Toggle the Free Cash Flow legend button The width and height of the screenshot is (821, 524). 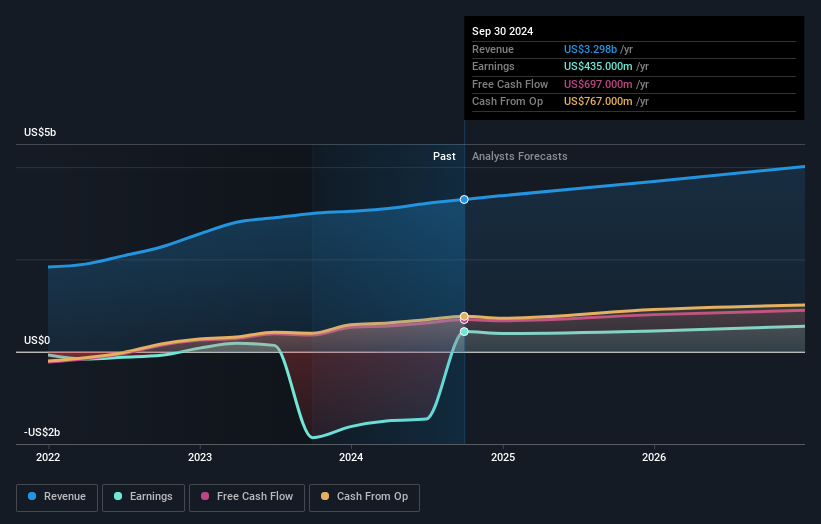pos(247,497)
